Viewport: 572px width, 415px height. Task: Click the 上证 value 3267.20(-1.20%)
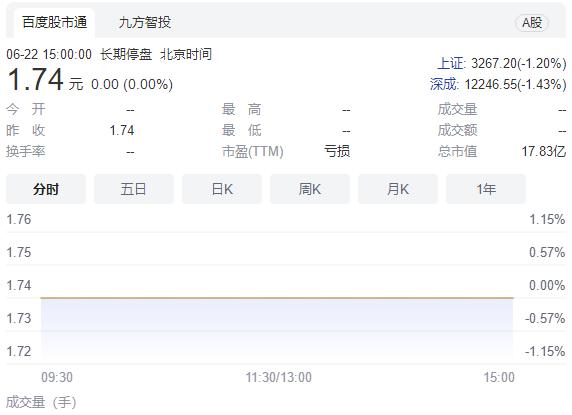519,63
